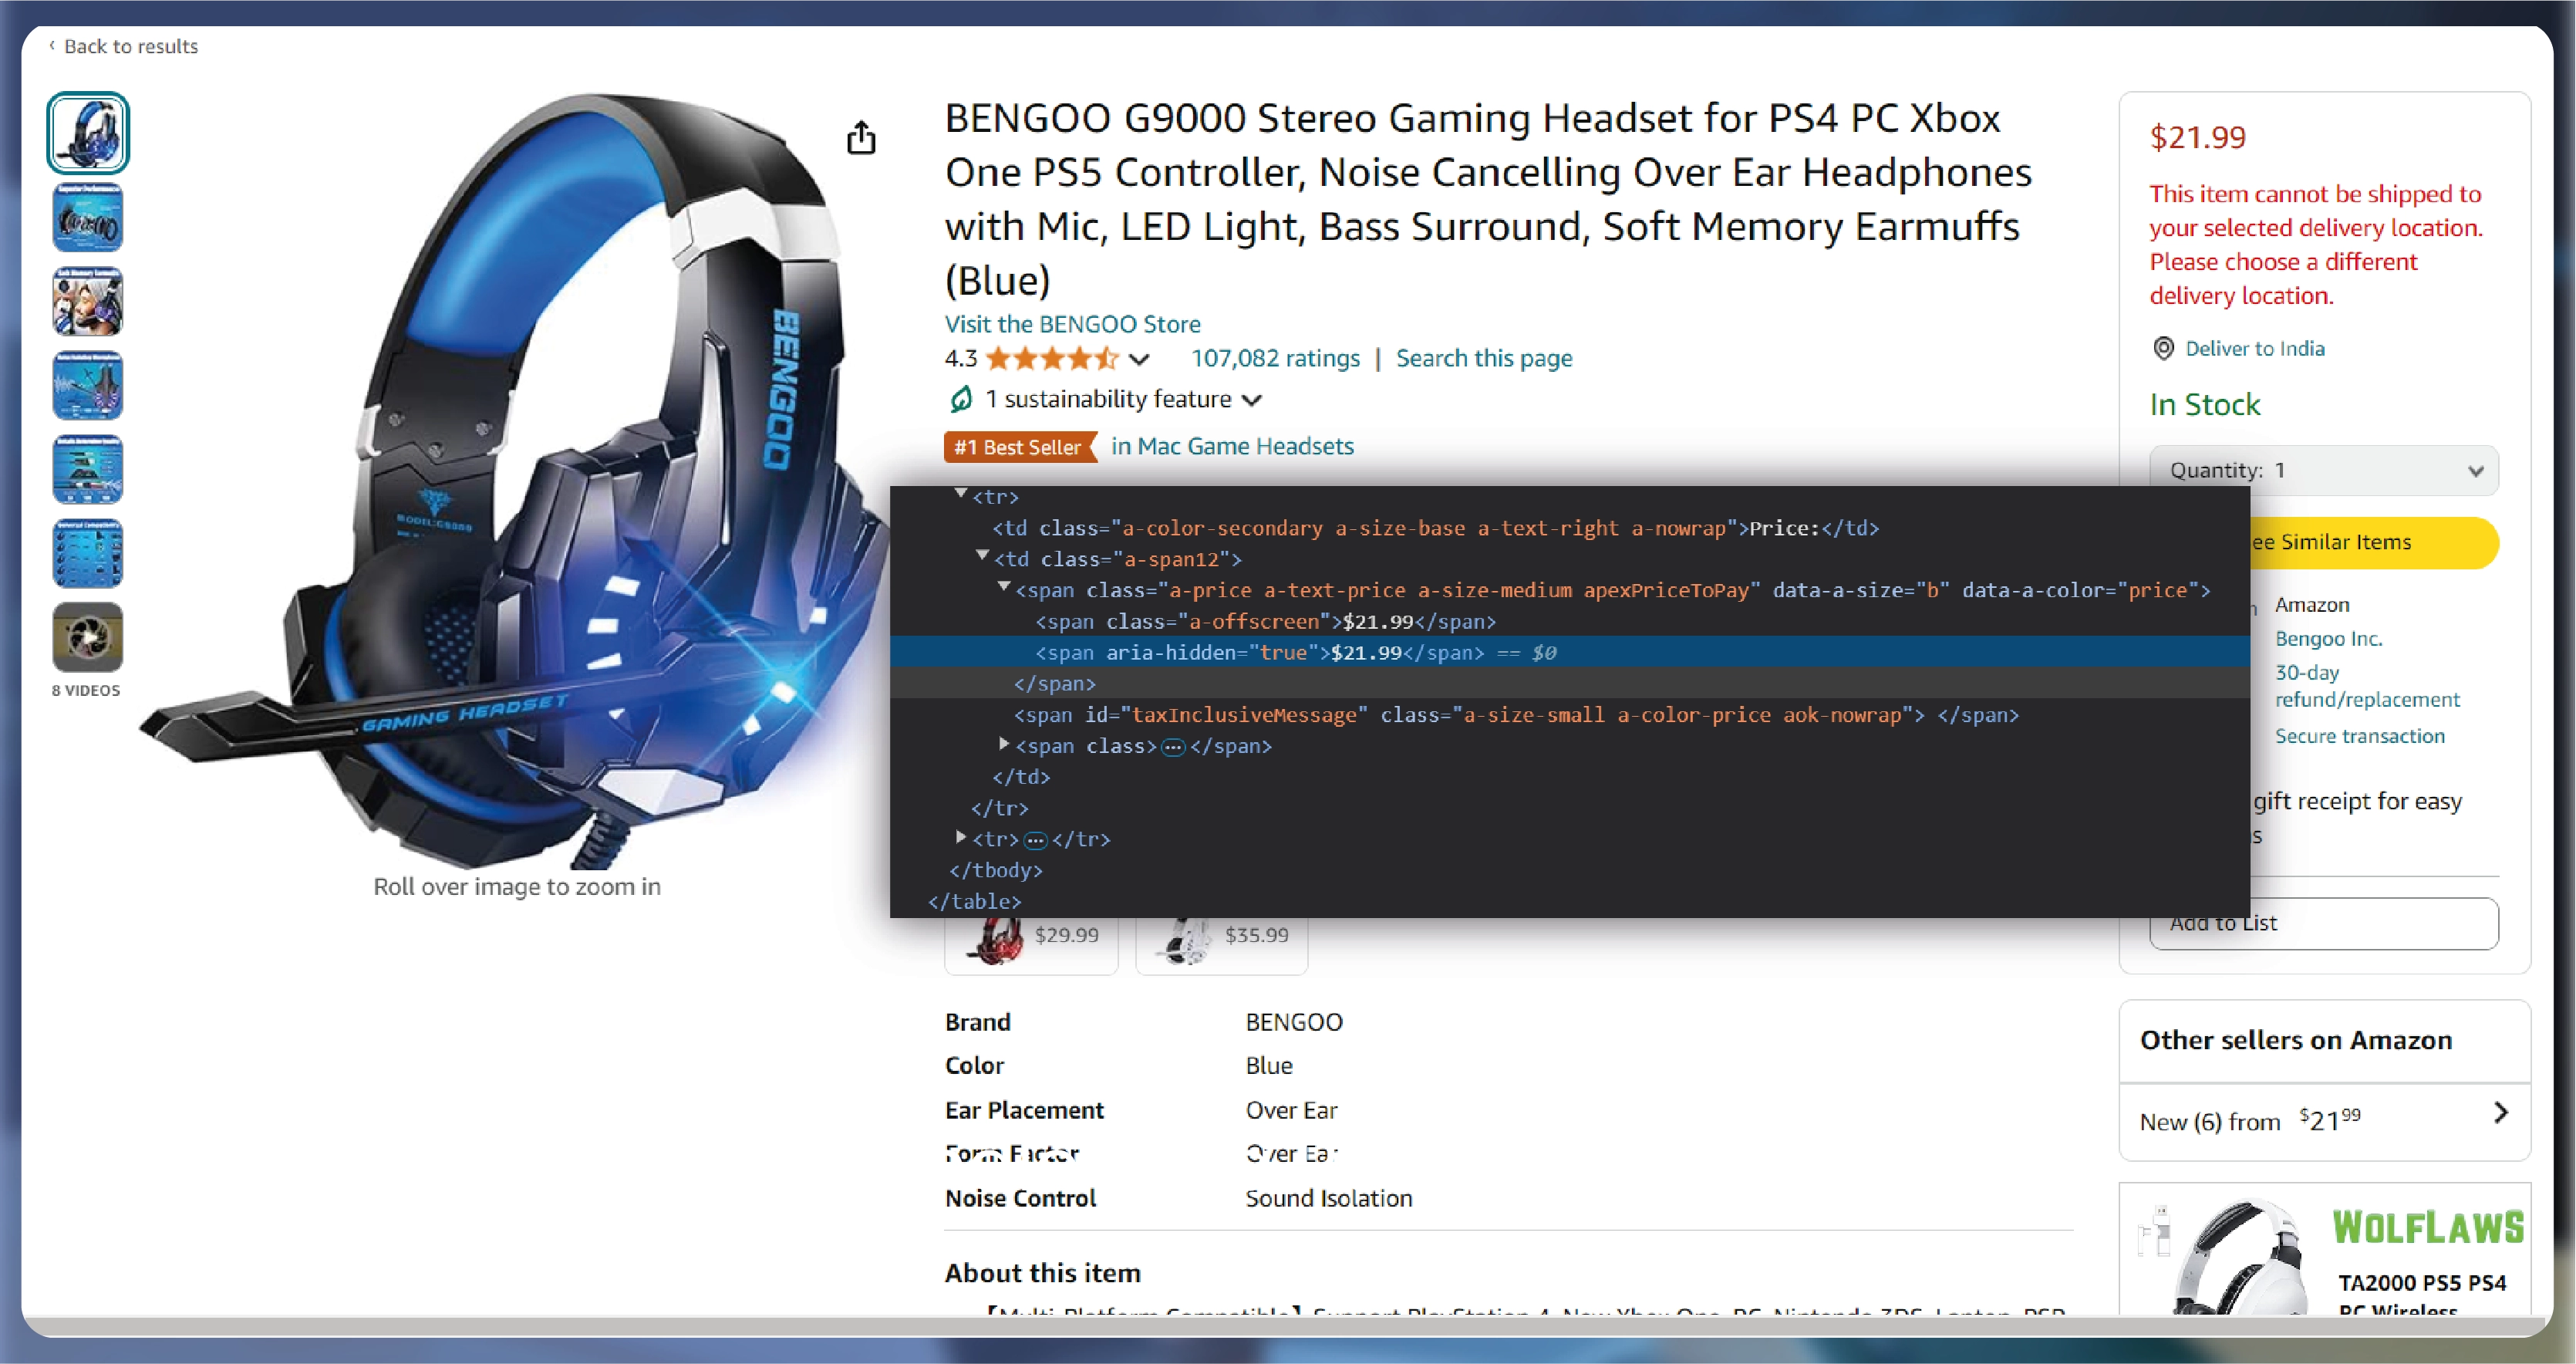Select the </table> closing tag line
Viewport: 2576px width, 1364px height.
[975, 902]
